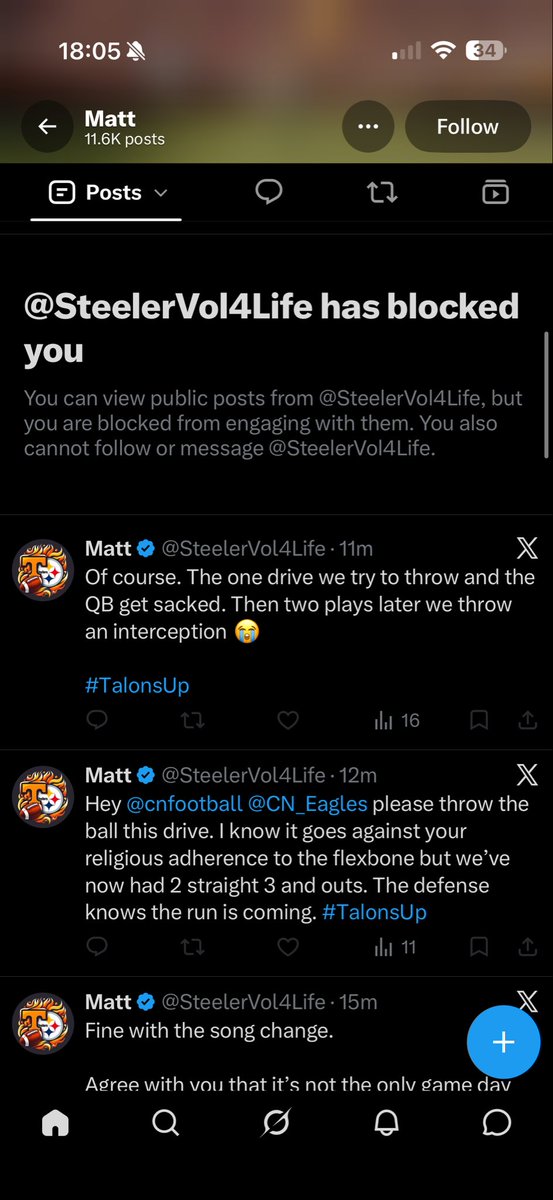Go back using the arrow icon
The height and width of the screenshot is (1200, 553).
tap(47, 127)
